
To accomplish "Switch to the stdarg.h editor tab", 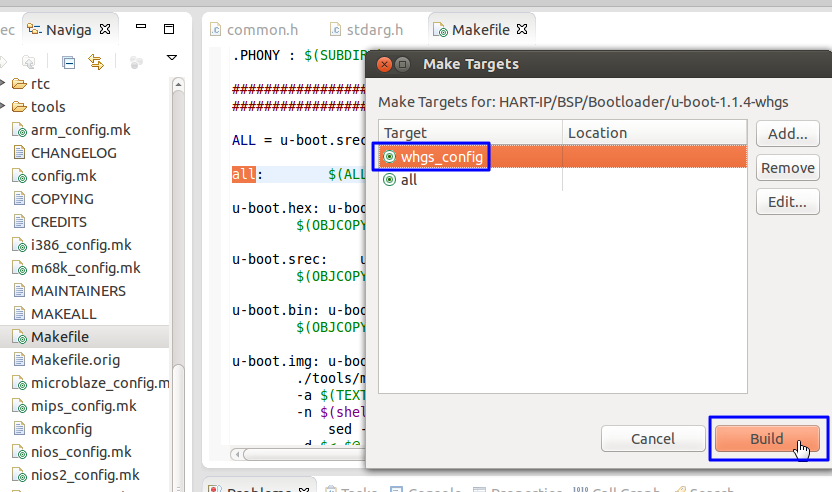I will (366, 30).
